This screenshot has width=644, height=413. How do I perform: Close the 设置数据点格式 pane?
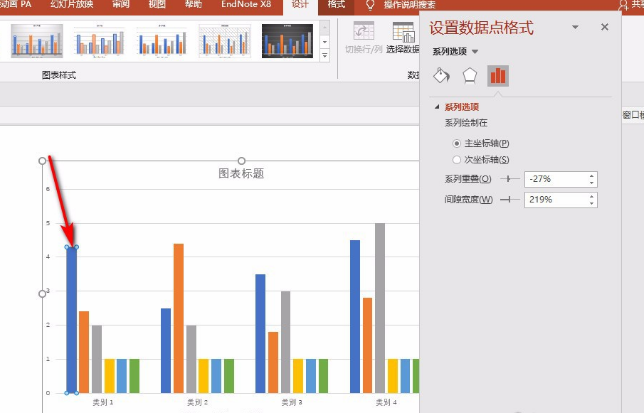click(x=604, y=27)
